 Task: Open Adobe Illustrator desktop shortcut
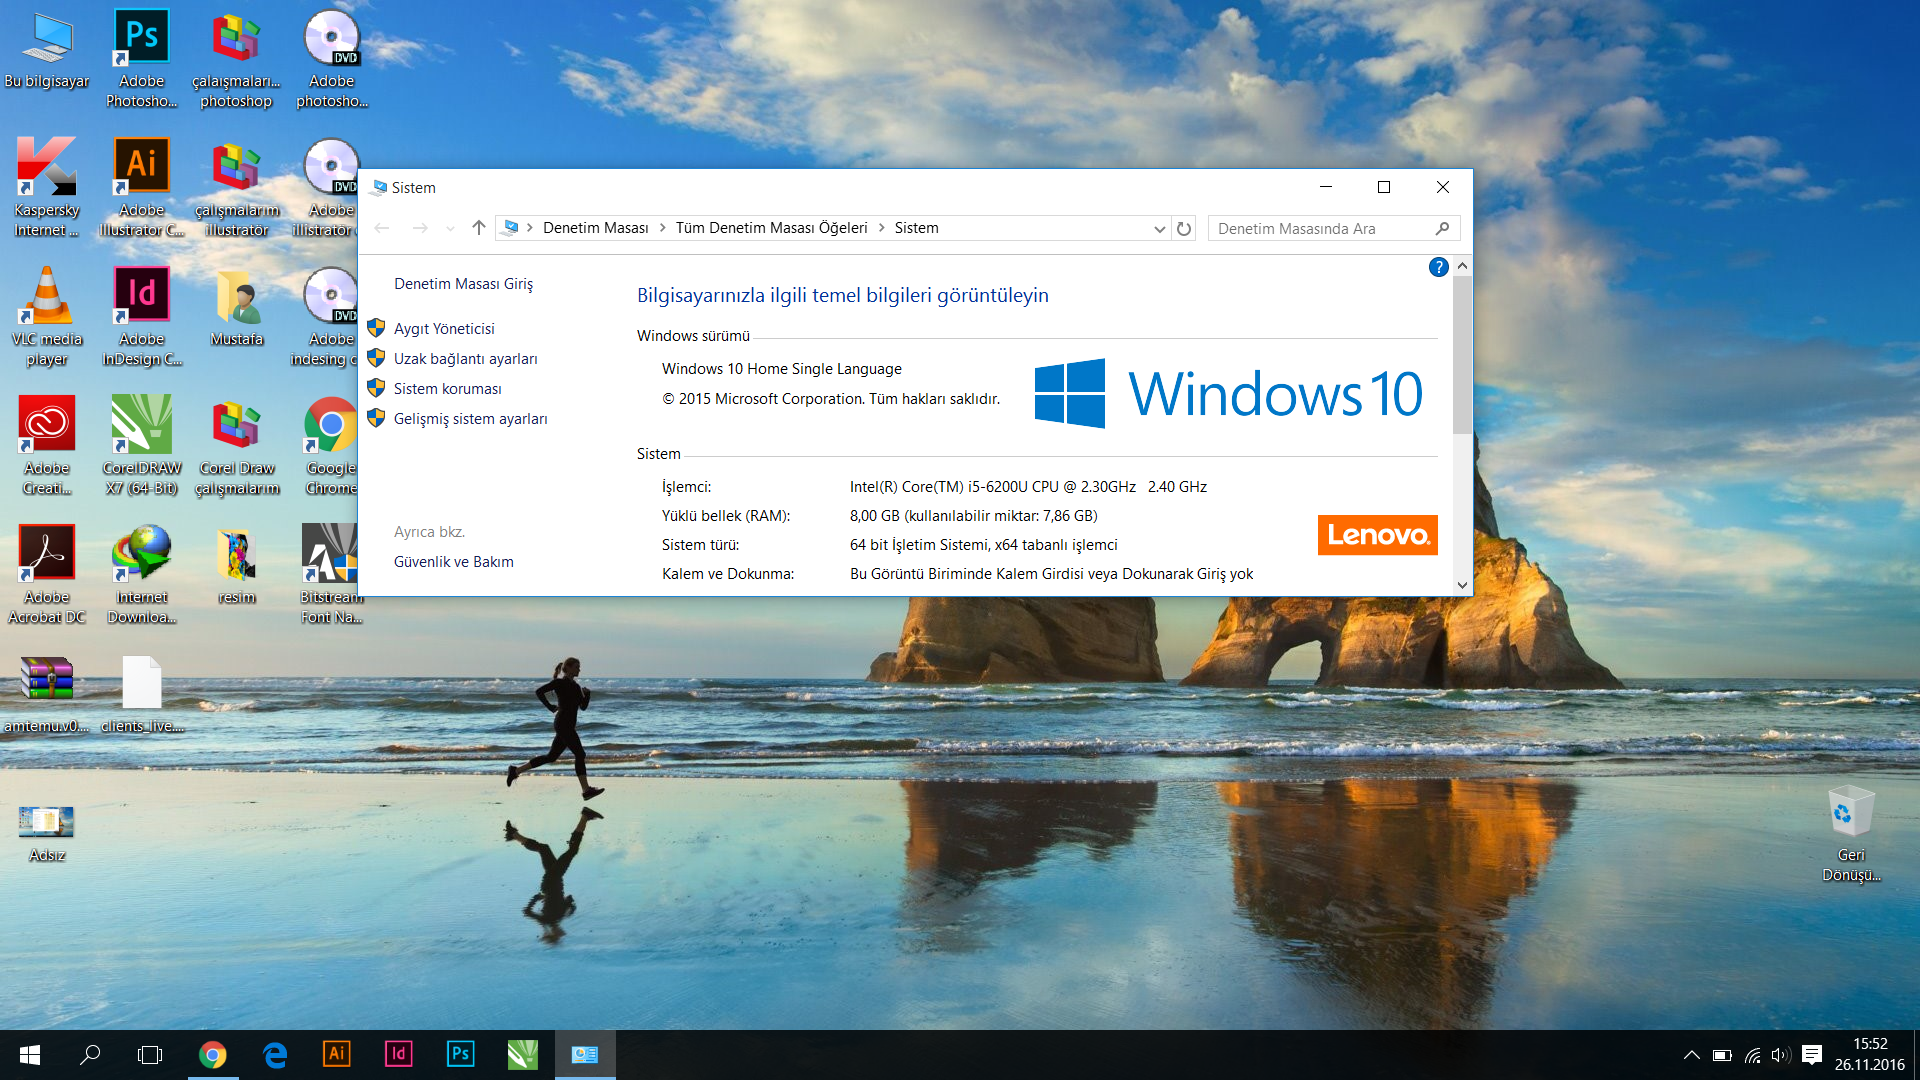[141, 187]
